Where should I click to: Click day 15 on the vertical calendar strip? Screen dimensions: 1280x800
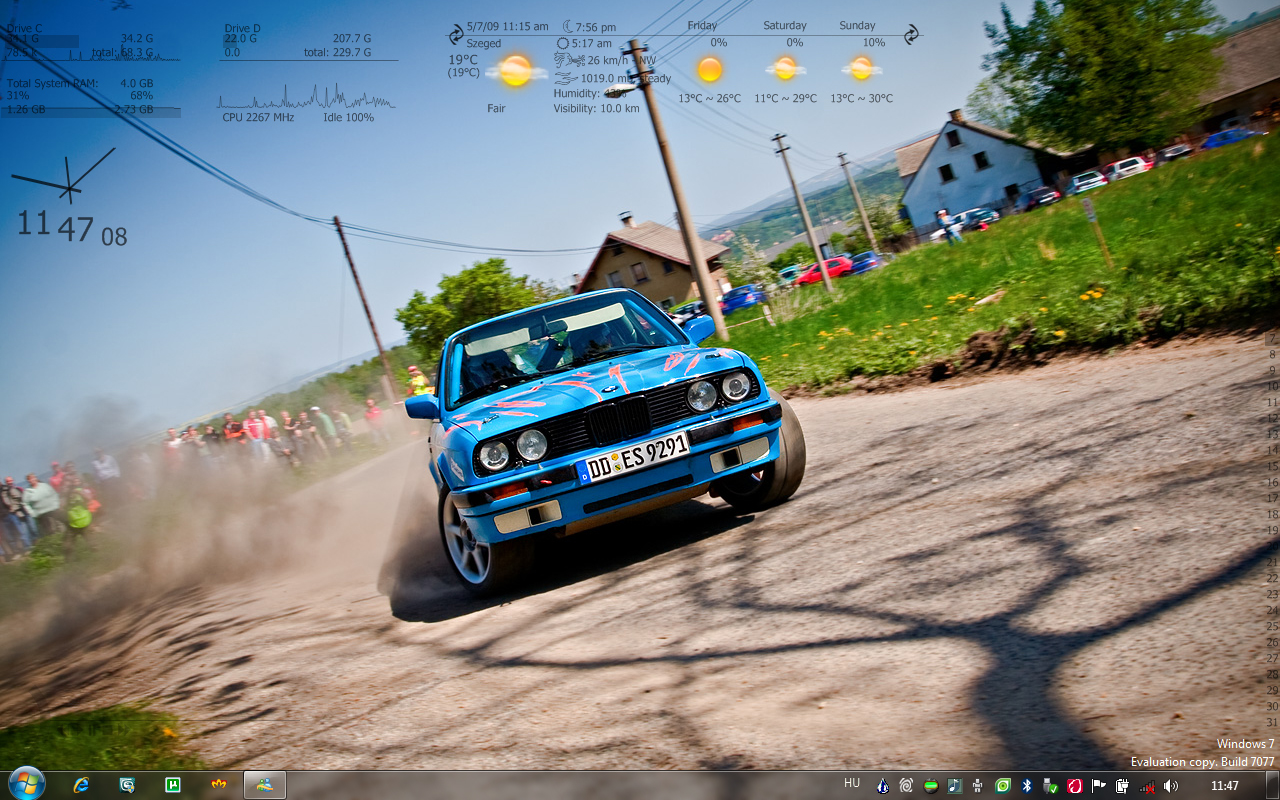click(1272, 466)
